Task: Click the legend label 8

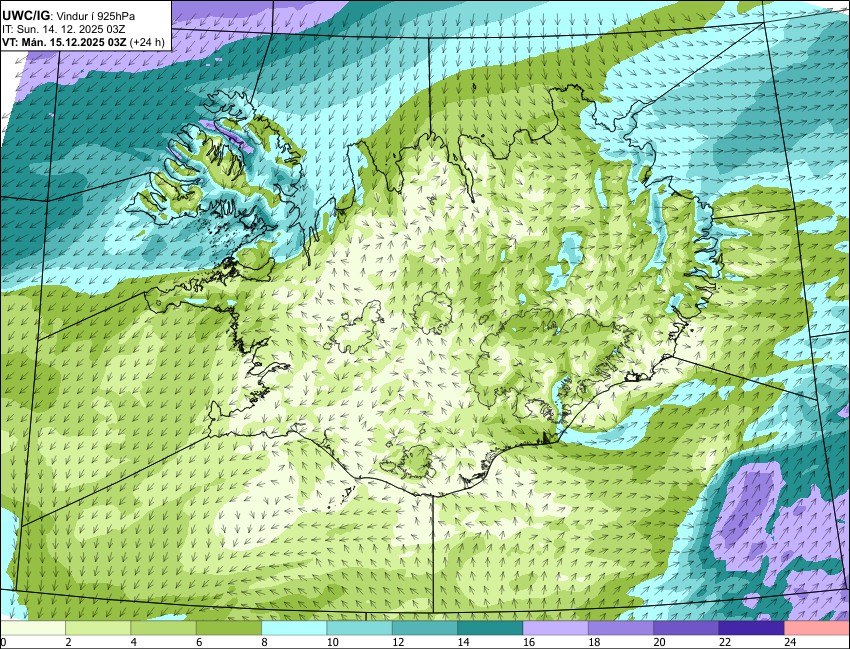Action: tap(265, 642)
